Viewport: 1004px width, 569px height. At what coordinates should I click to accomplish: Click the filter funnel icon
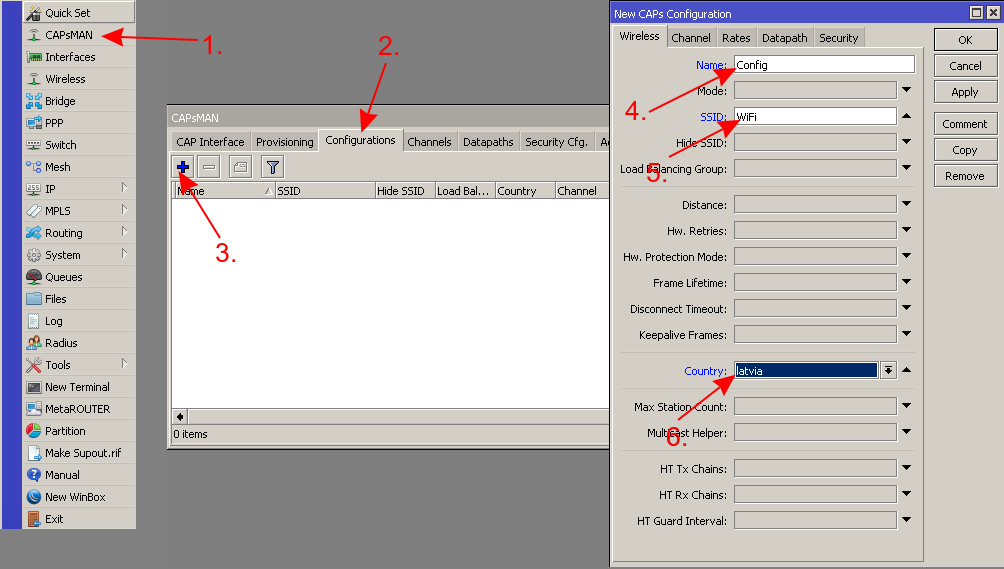point(272,167)
